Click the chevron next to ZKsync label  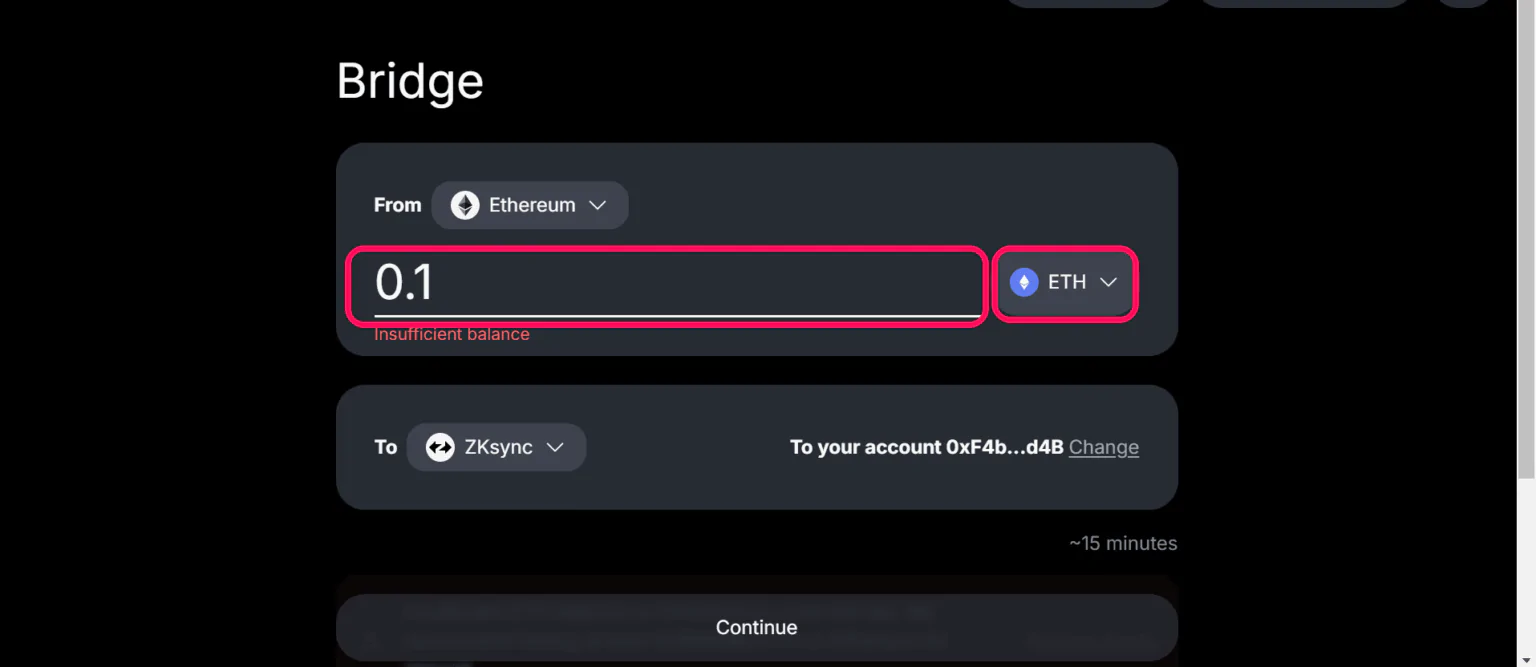556,447
